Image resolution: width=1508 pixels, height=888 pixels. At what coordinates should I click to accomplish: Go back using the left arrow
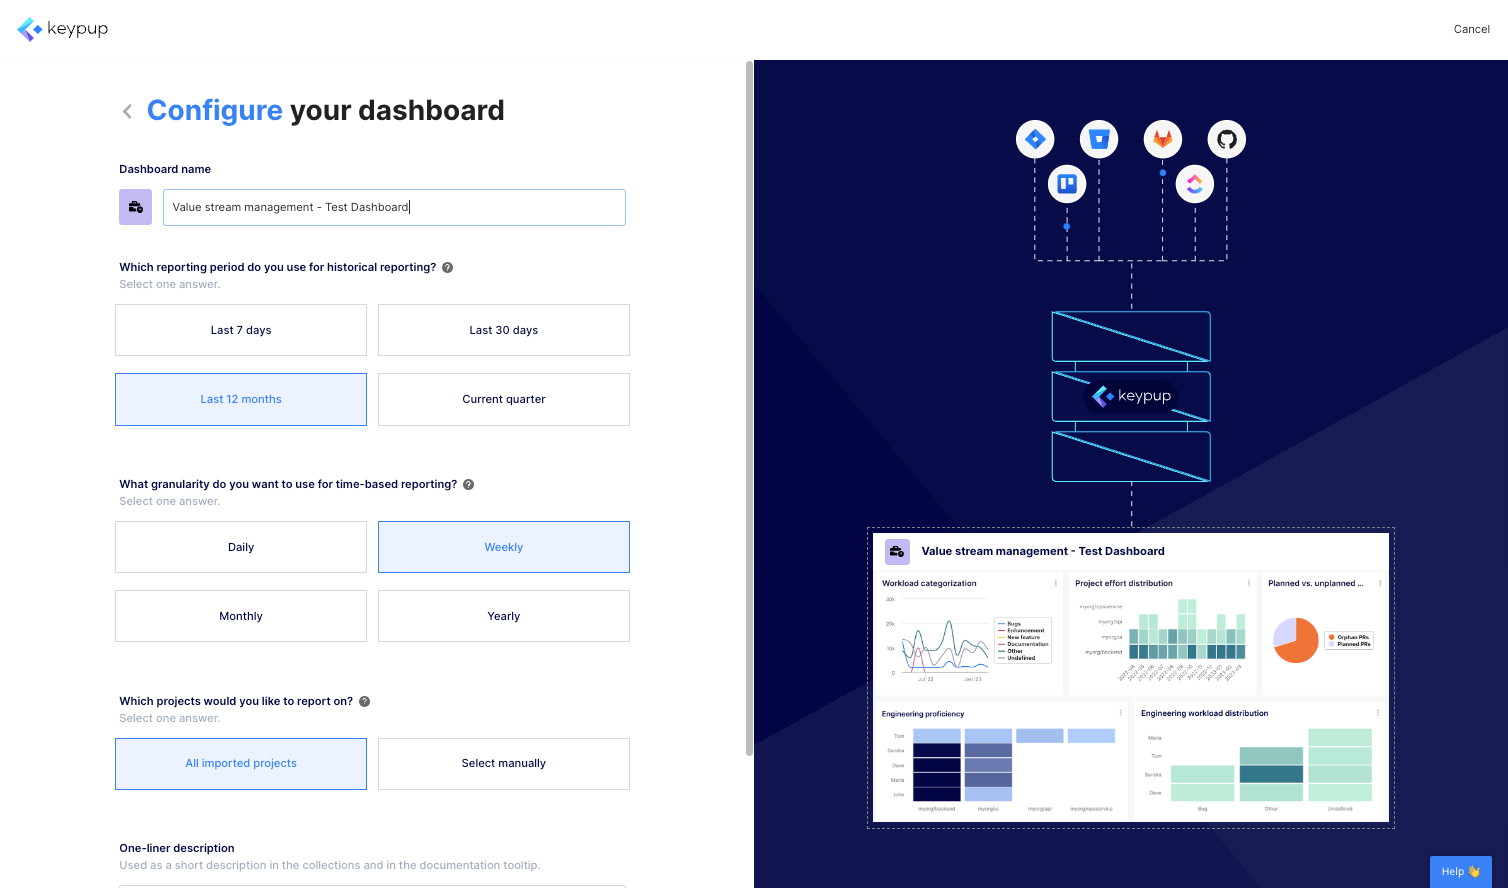[127, 111]
